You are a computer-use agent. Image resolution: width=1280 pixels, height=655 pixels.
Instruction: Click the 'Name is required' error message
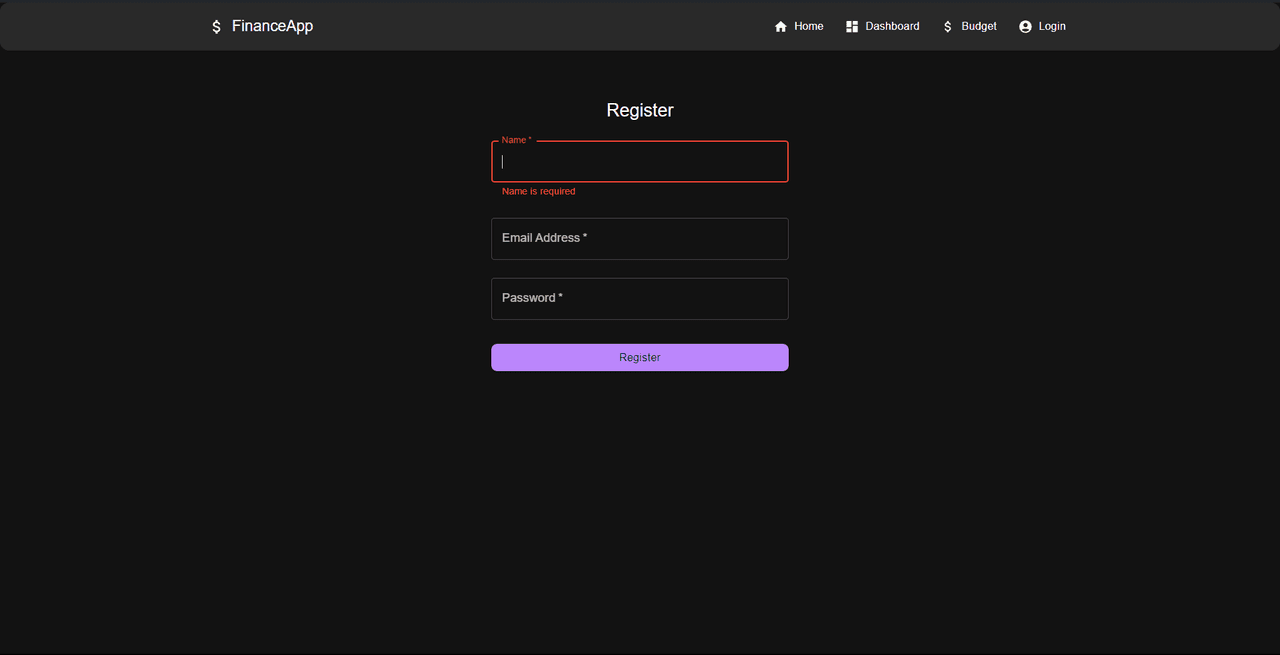click(x=538, y=191)
